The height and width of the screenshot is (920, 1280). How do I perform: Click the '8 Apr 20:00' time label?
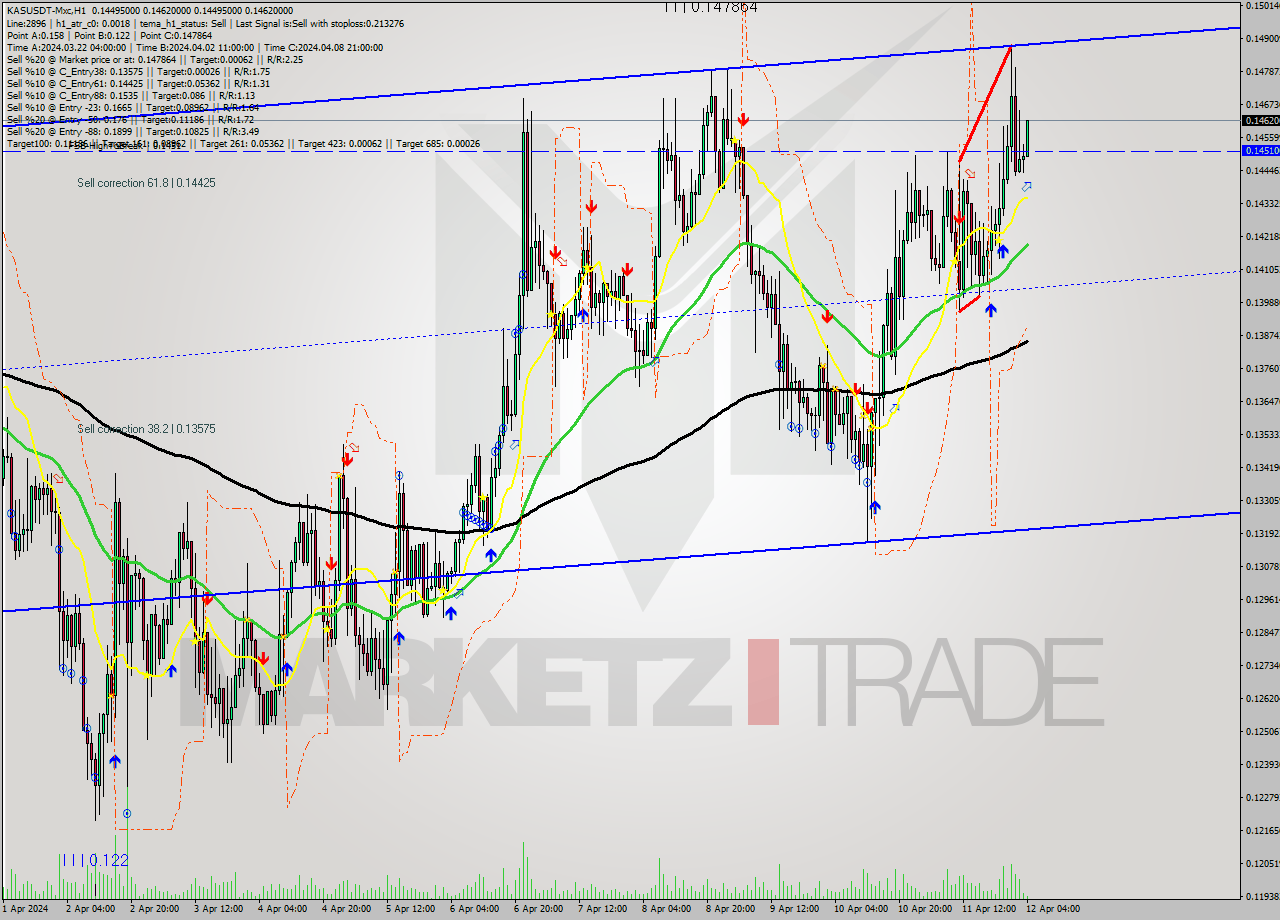point(730,909)
